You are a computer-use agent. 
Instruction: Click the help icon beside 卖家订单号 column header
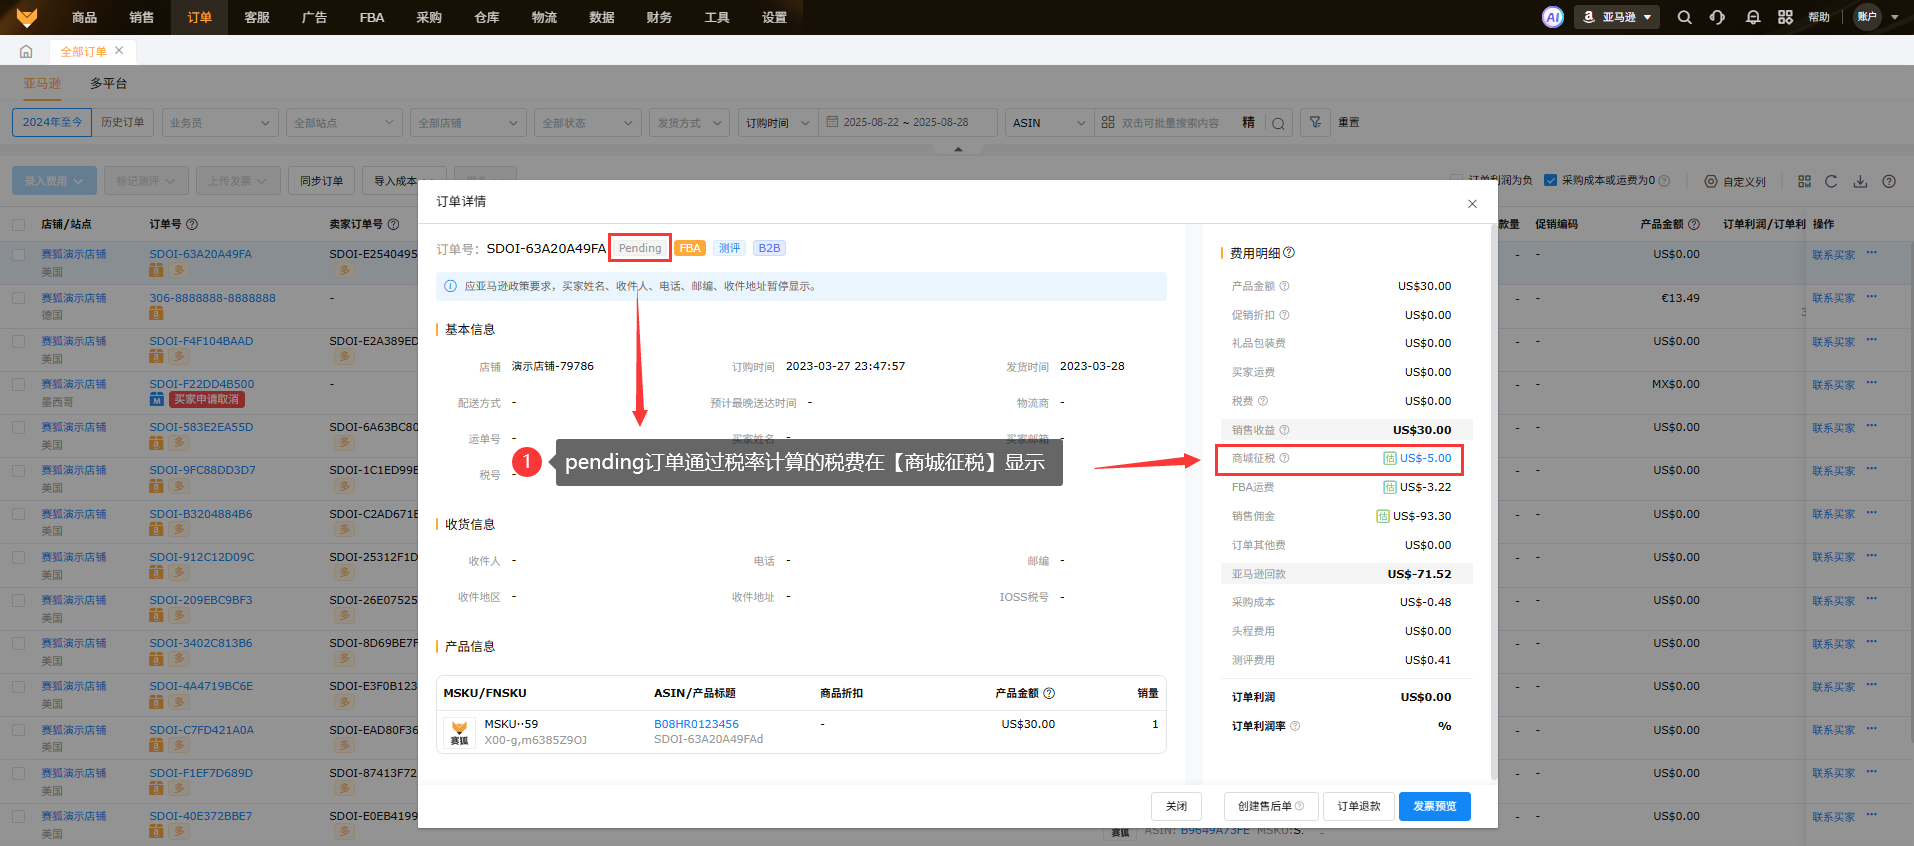[393, 224]
